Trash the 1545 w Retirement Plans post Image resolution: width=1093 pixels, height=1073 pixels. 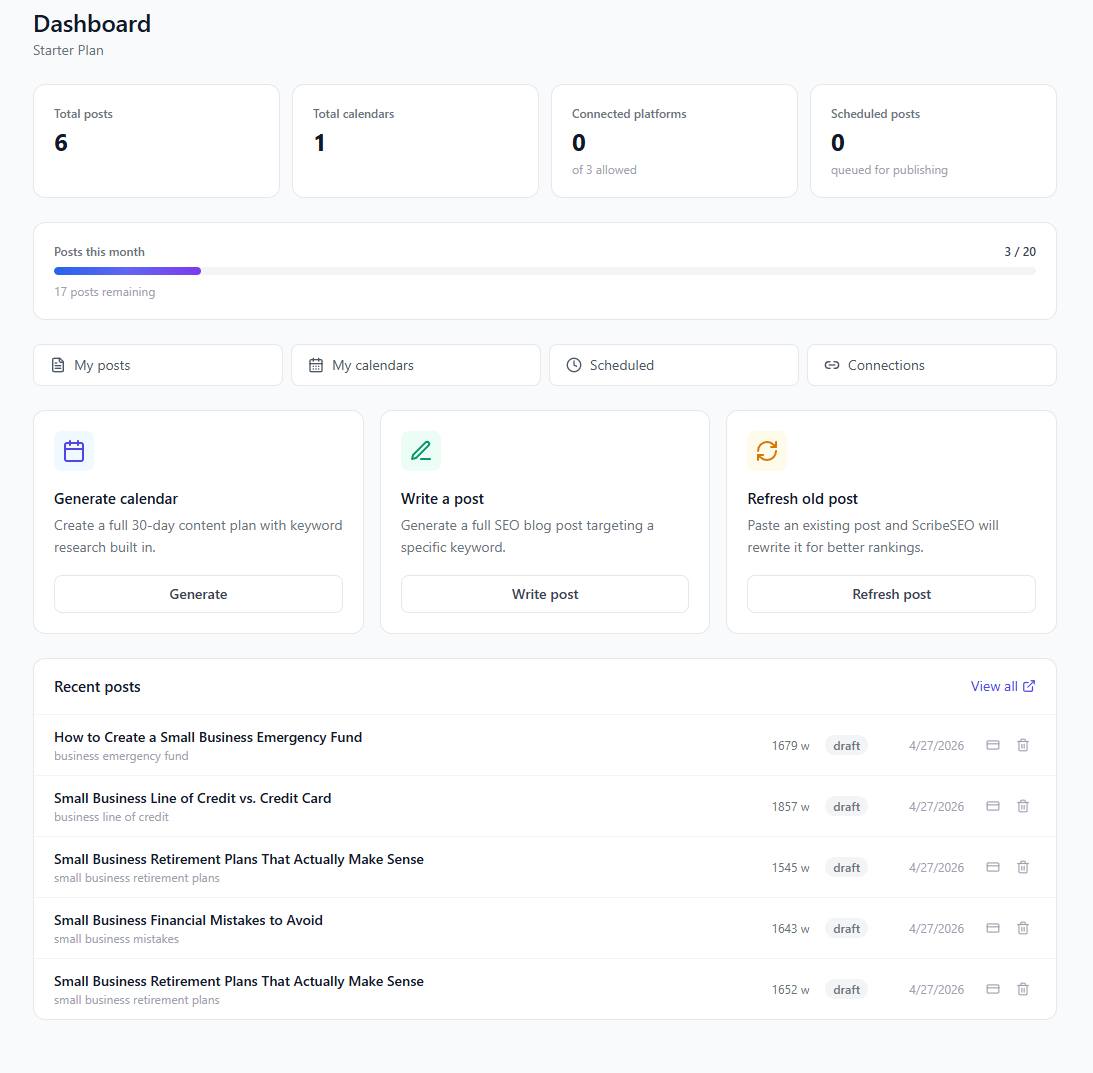coord(1023,867)
